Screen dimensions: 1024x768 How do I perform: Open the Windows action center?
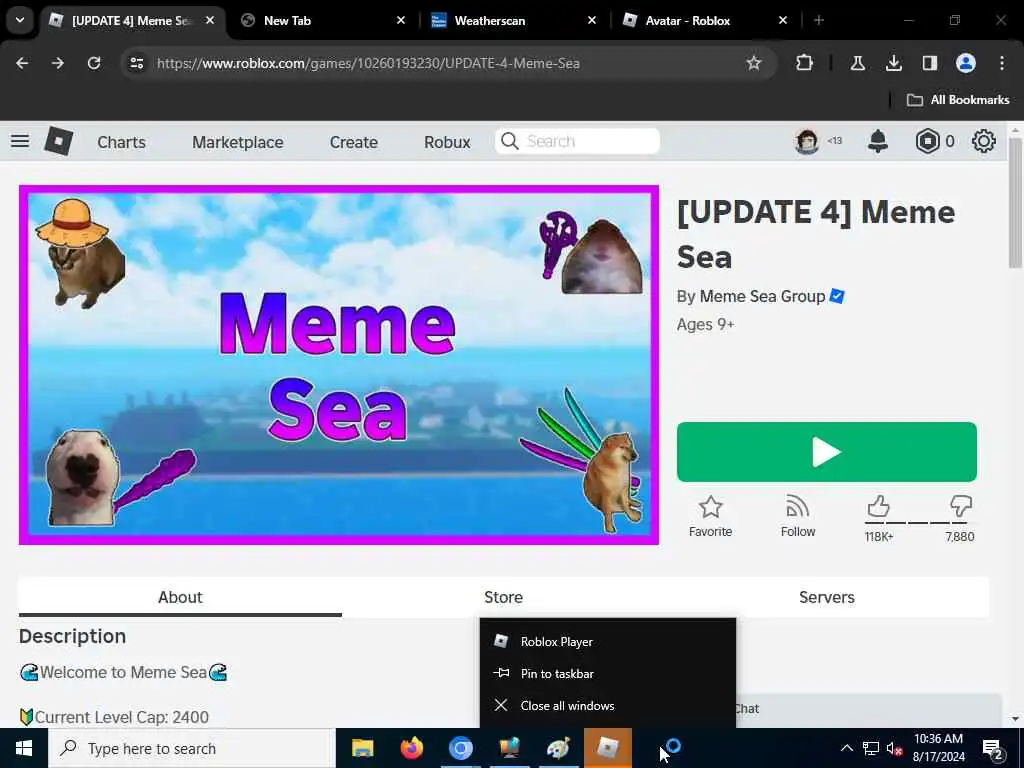pyautogui.click(x=993, y=749)
